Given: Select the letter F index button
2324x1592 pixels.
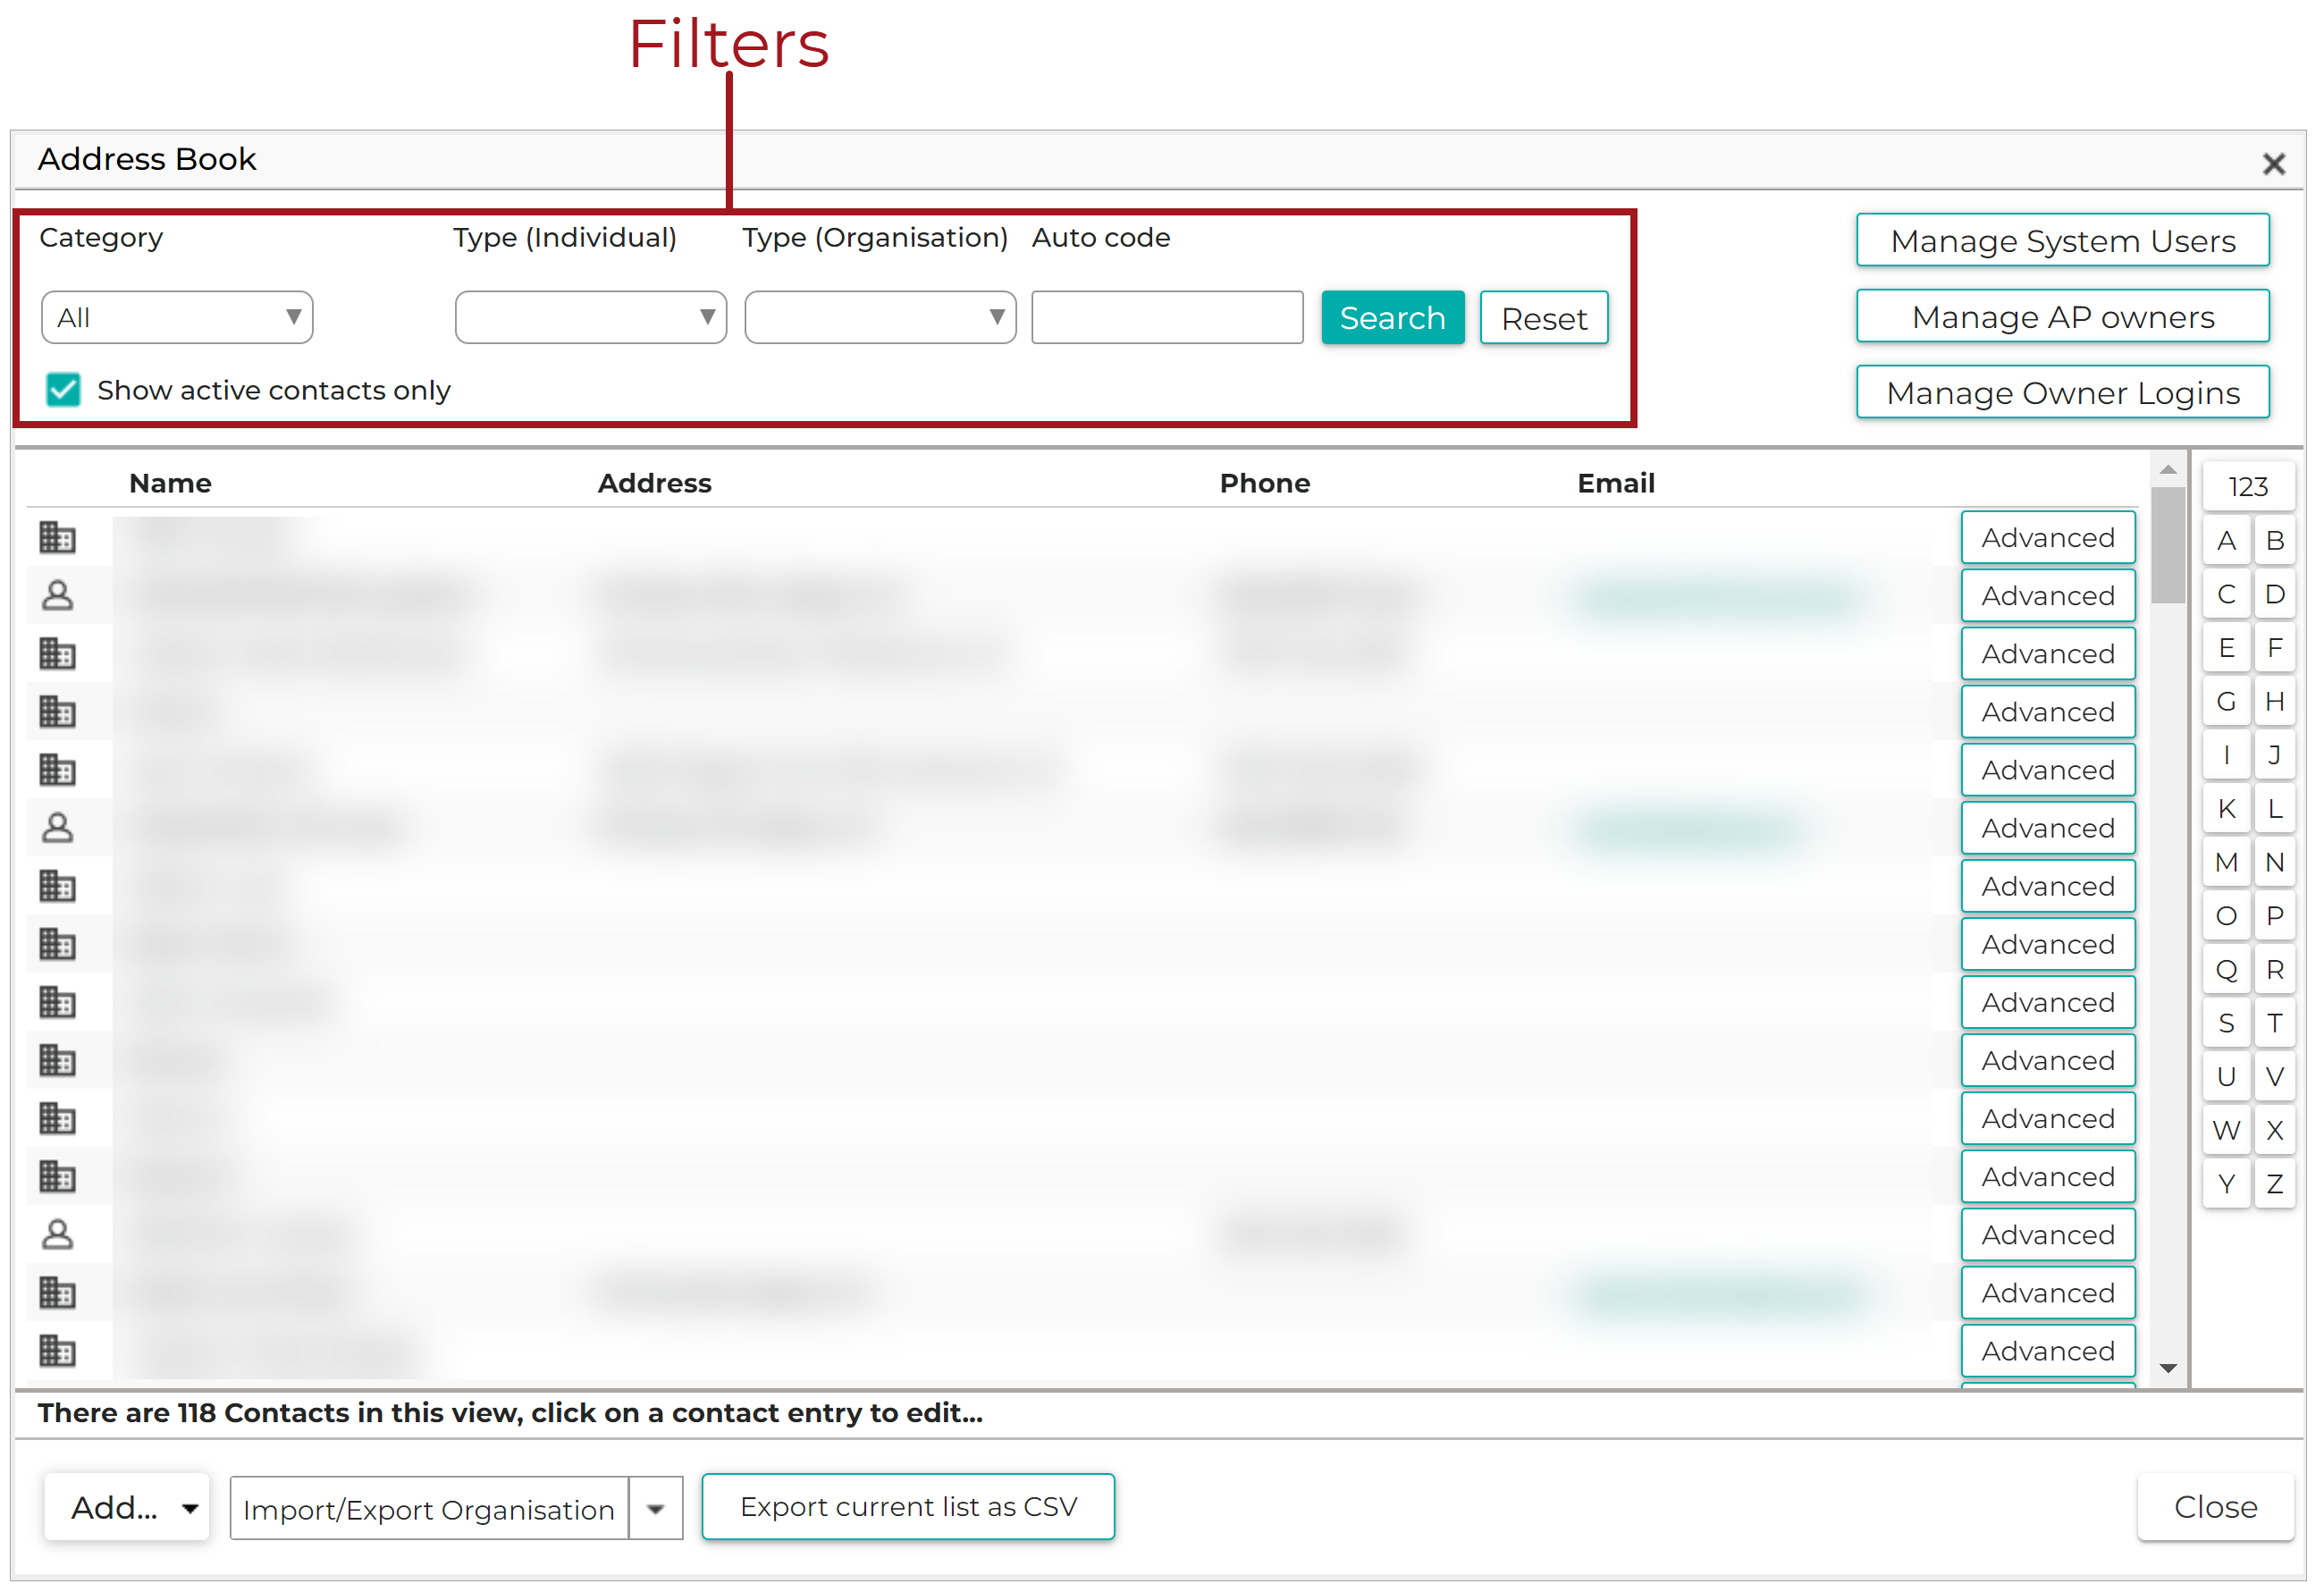Looking at the screenshot, I should pyautogui.click(x=2274, y=649).
